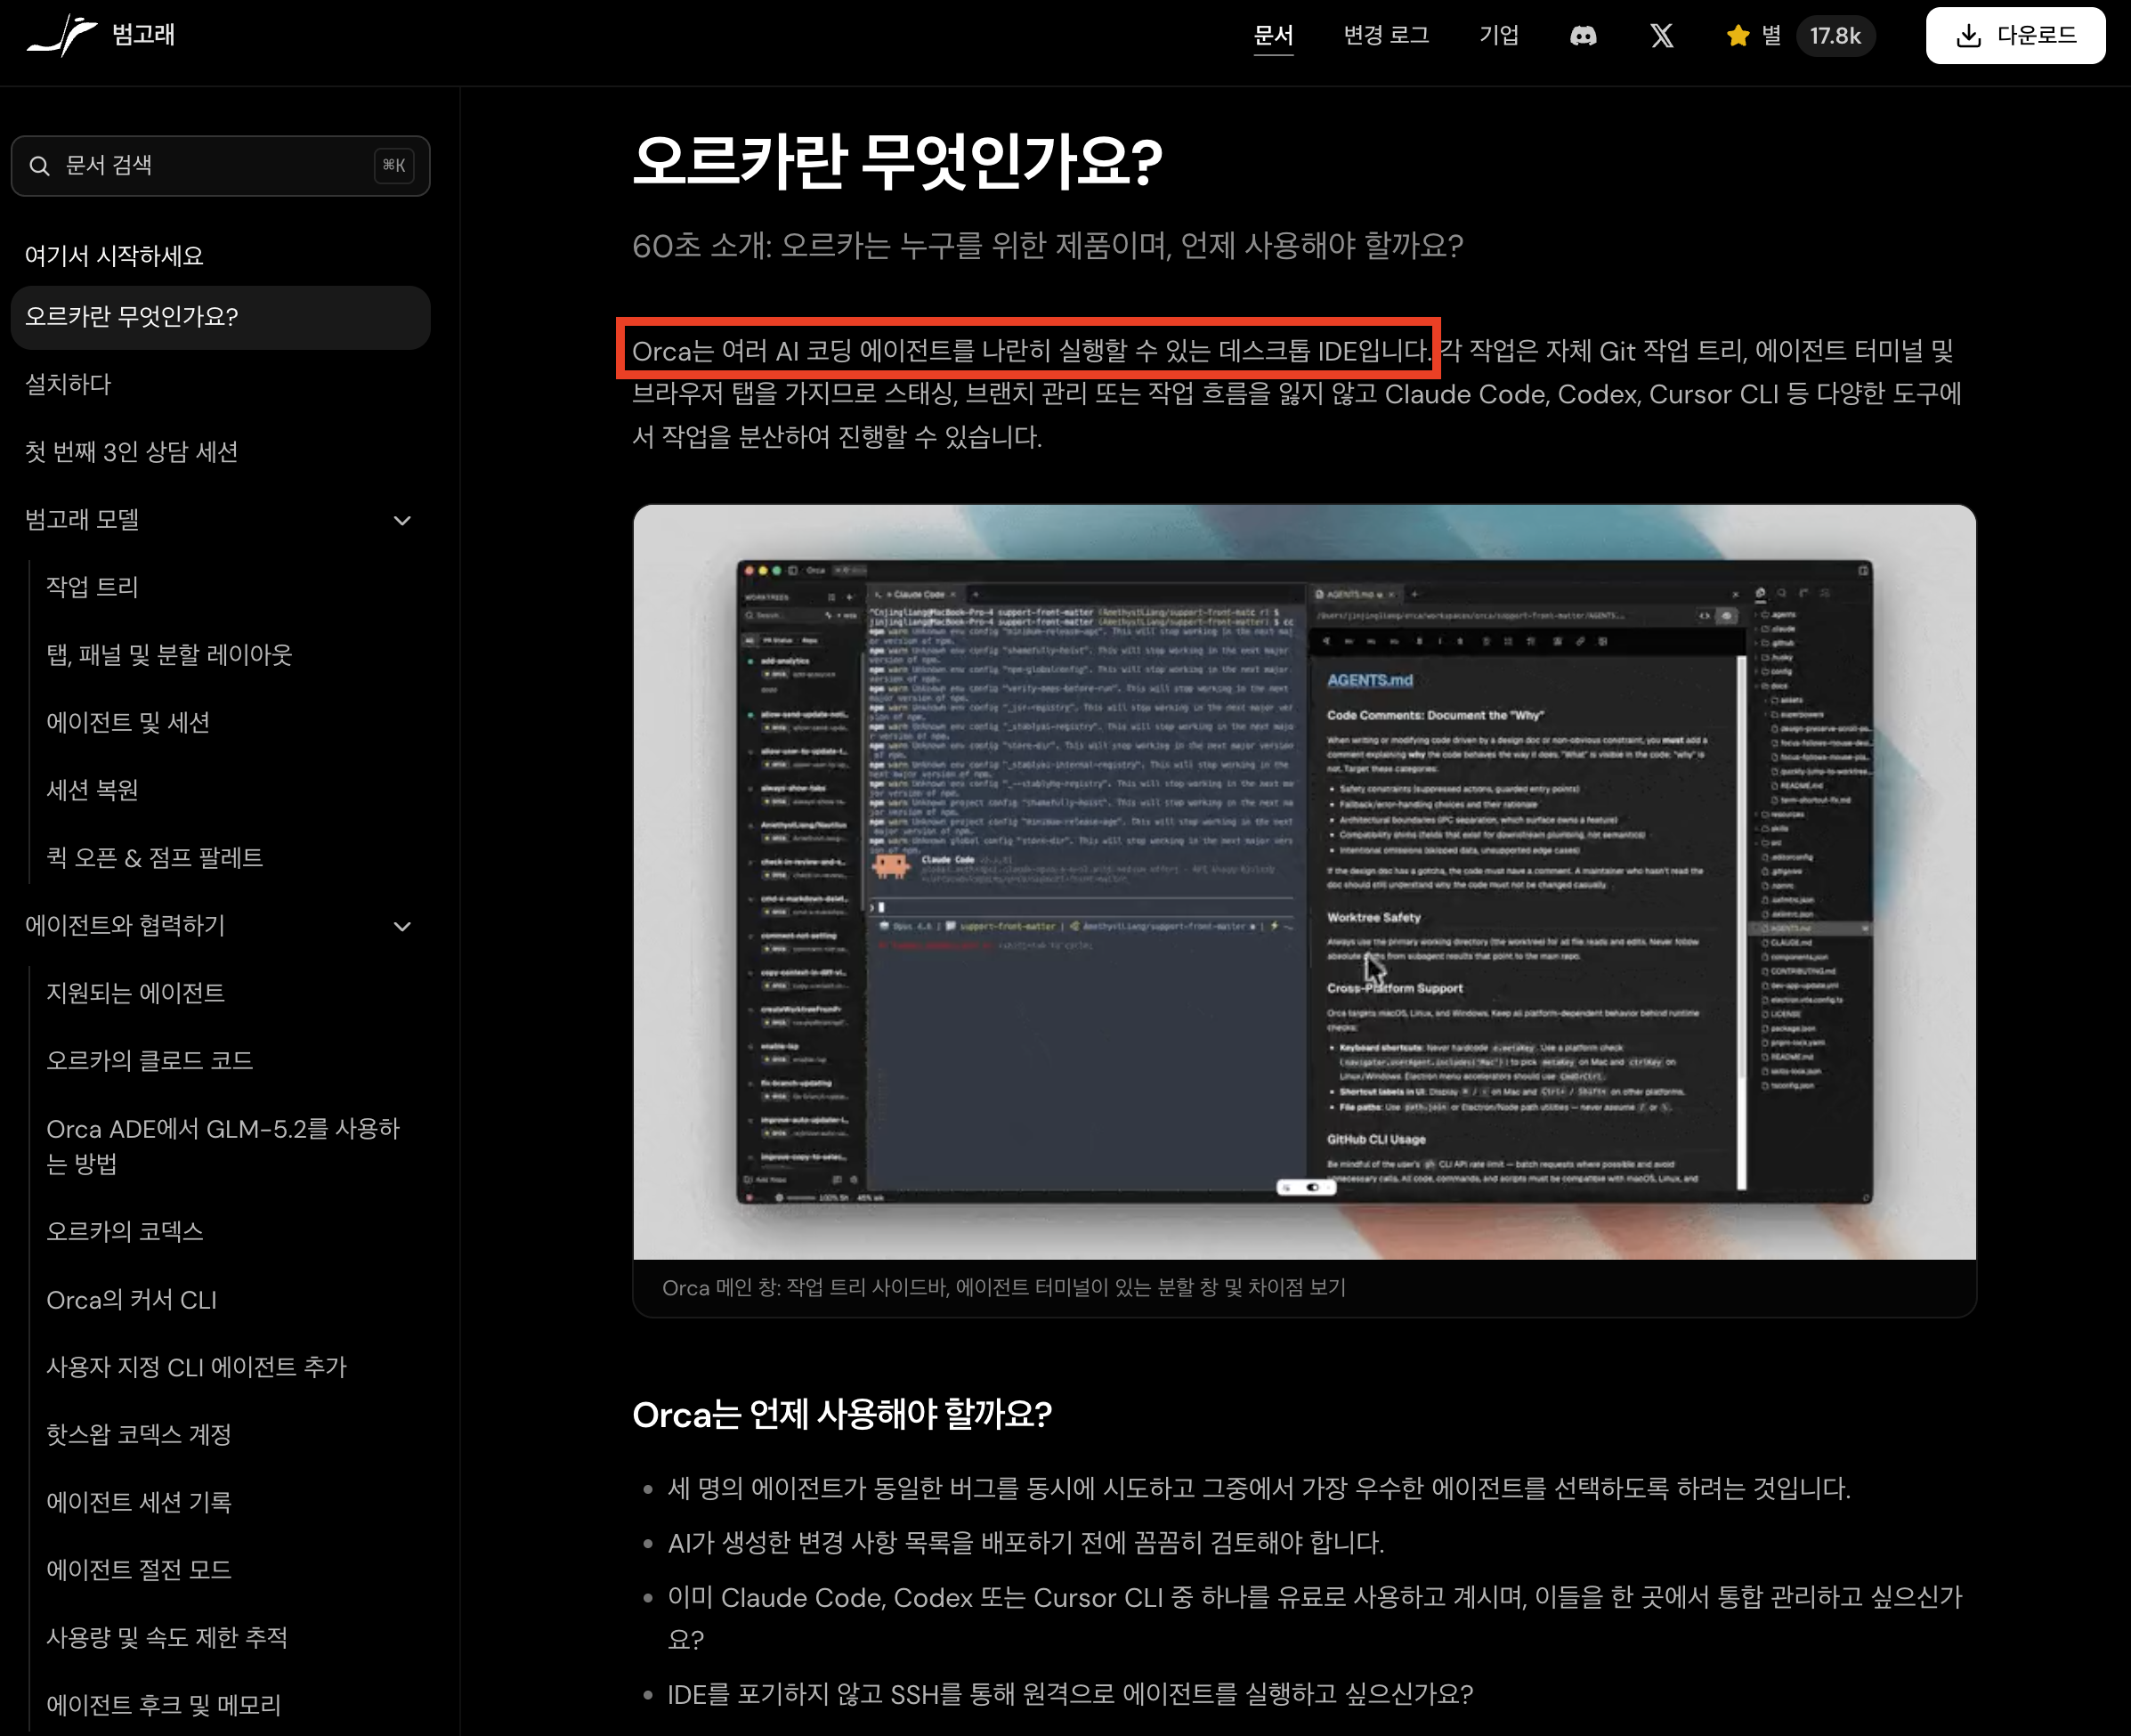Open 에이전트 절전 모드 page
The height and width of the screenshot is (1736, 2131).
click(x=138, y=1570)
